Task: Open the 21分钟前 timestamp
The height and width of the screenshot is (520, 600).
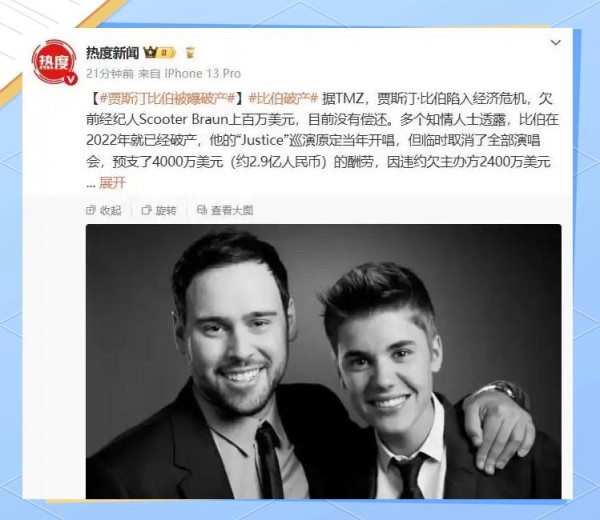Action: point(110,73)
